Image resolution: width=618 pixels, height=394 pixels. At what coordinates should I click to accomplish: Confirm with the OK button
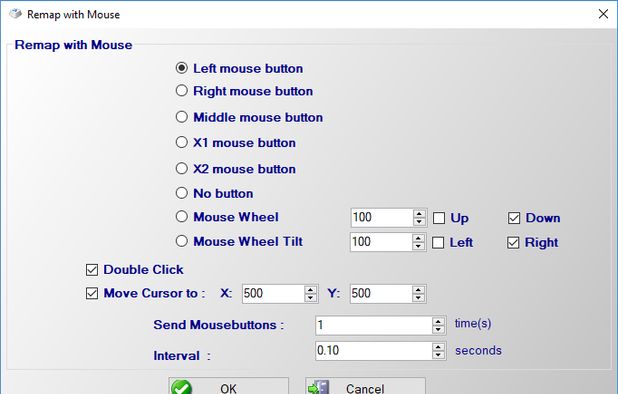229,387
